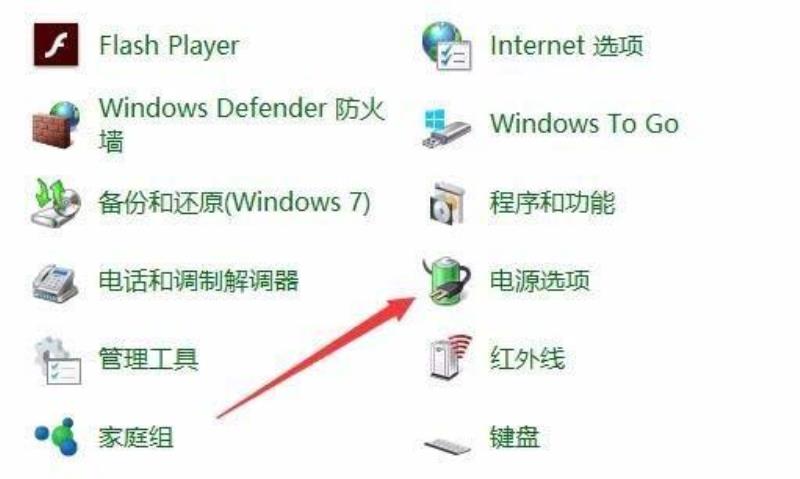This screenshot has height=479, width=800.
Task: Open Windows Defender firewall brick icon
Action: click(56, 124)
